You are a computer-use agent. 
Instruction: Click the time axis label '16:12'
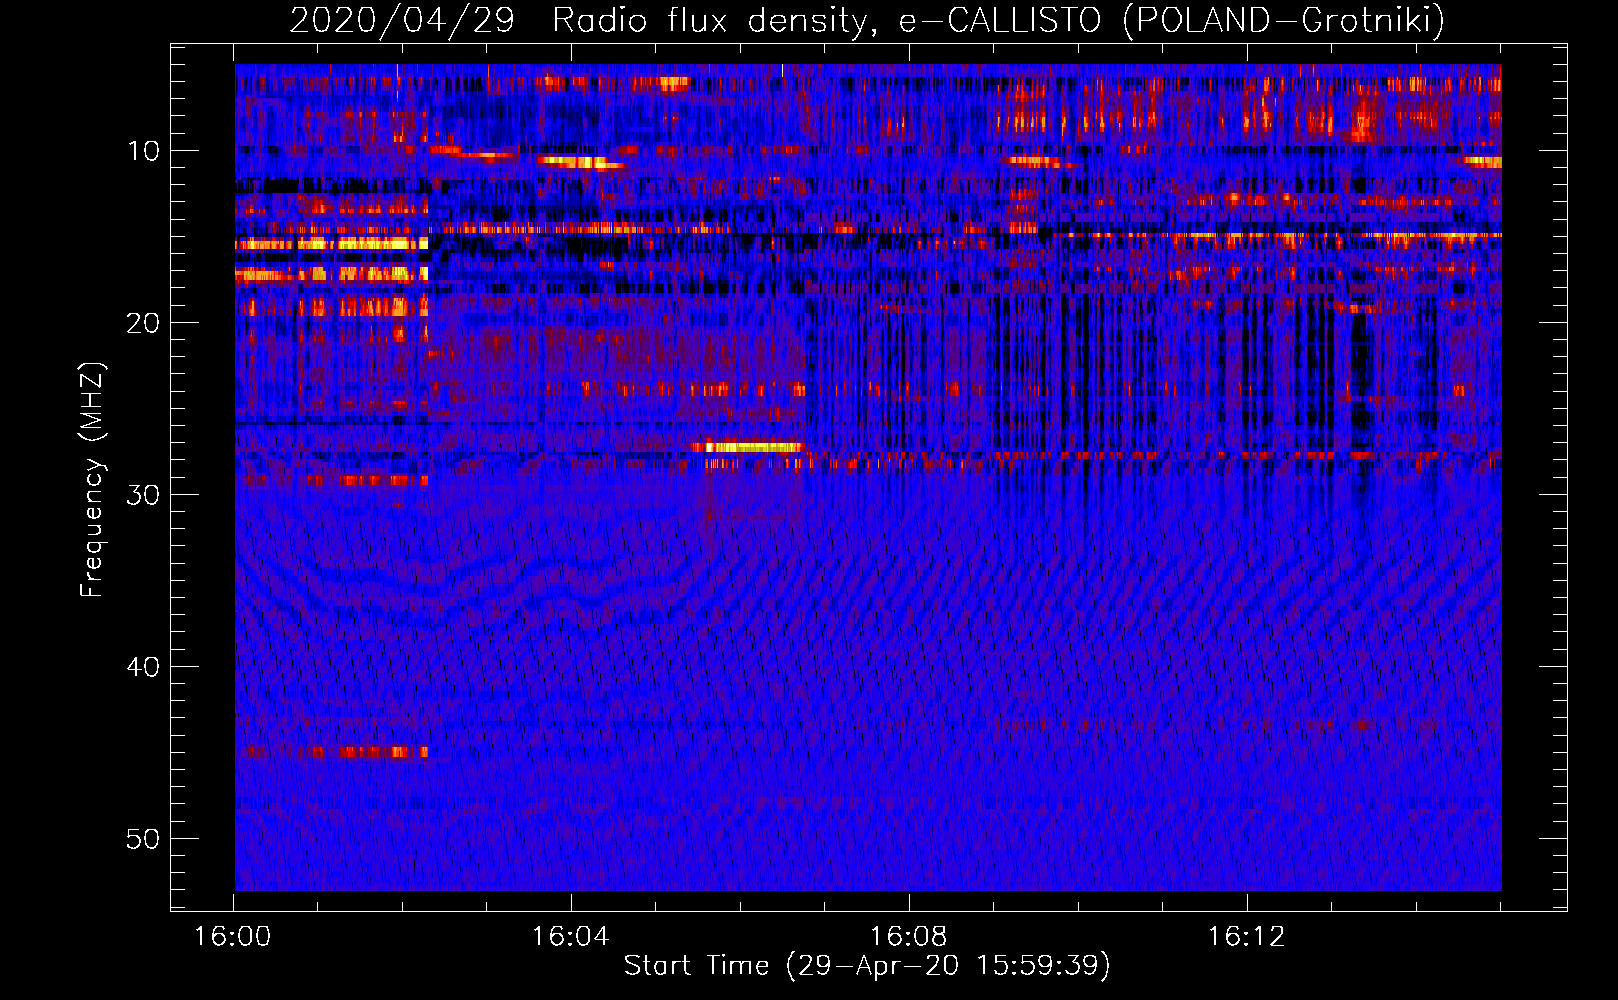1246,936
